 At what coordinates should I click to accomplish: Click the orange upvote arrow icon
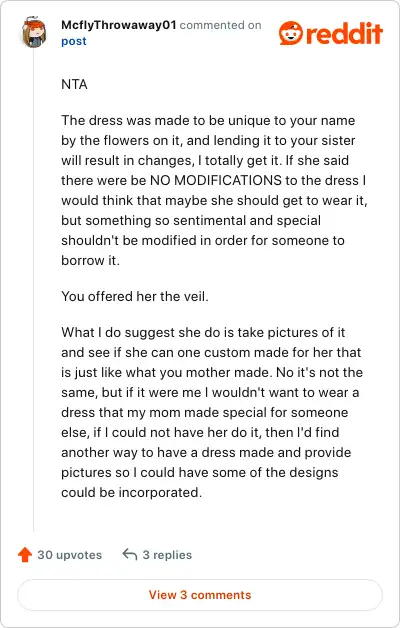(25, 555)
